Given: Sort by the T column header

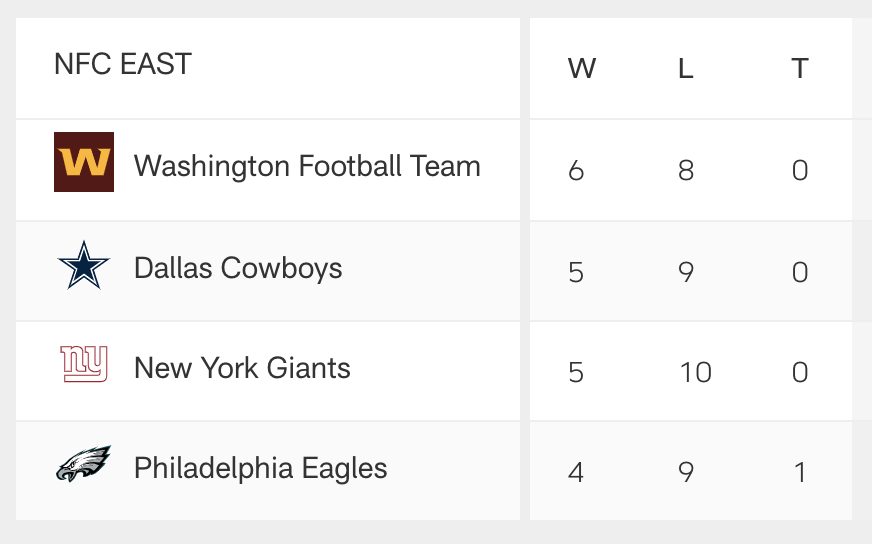Looking at the screenshot, I should [800, 68].
